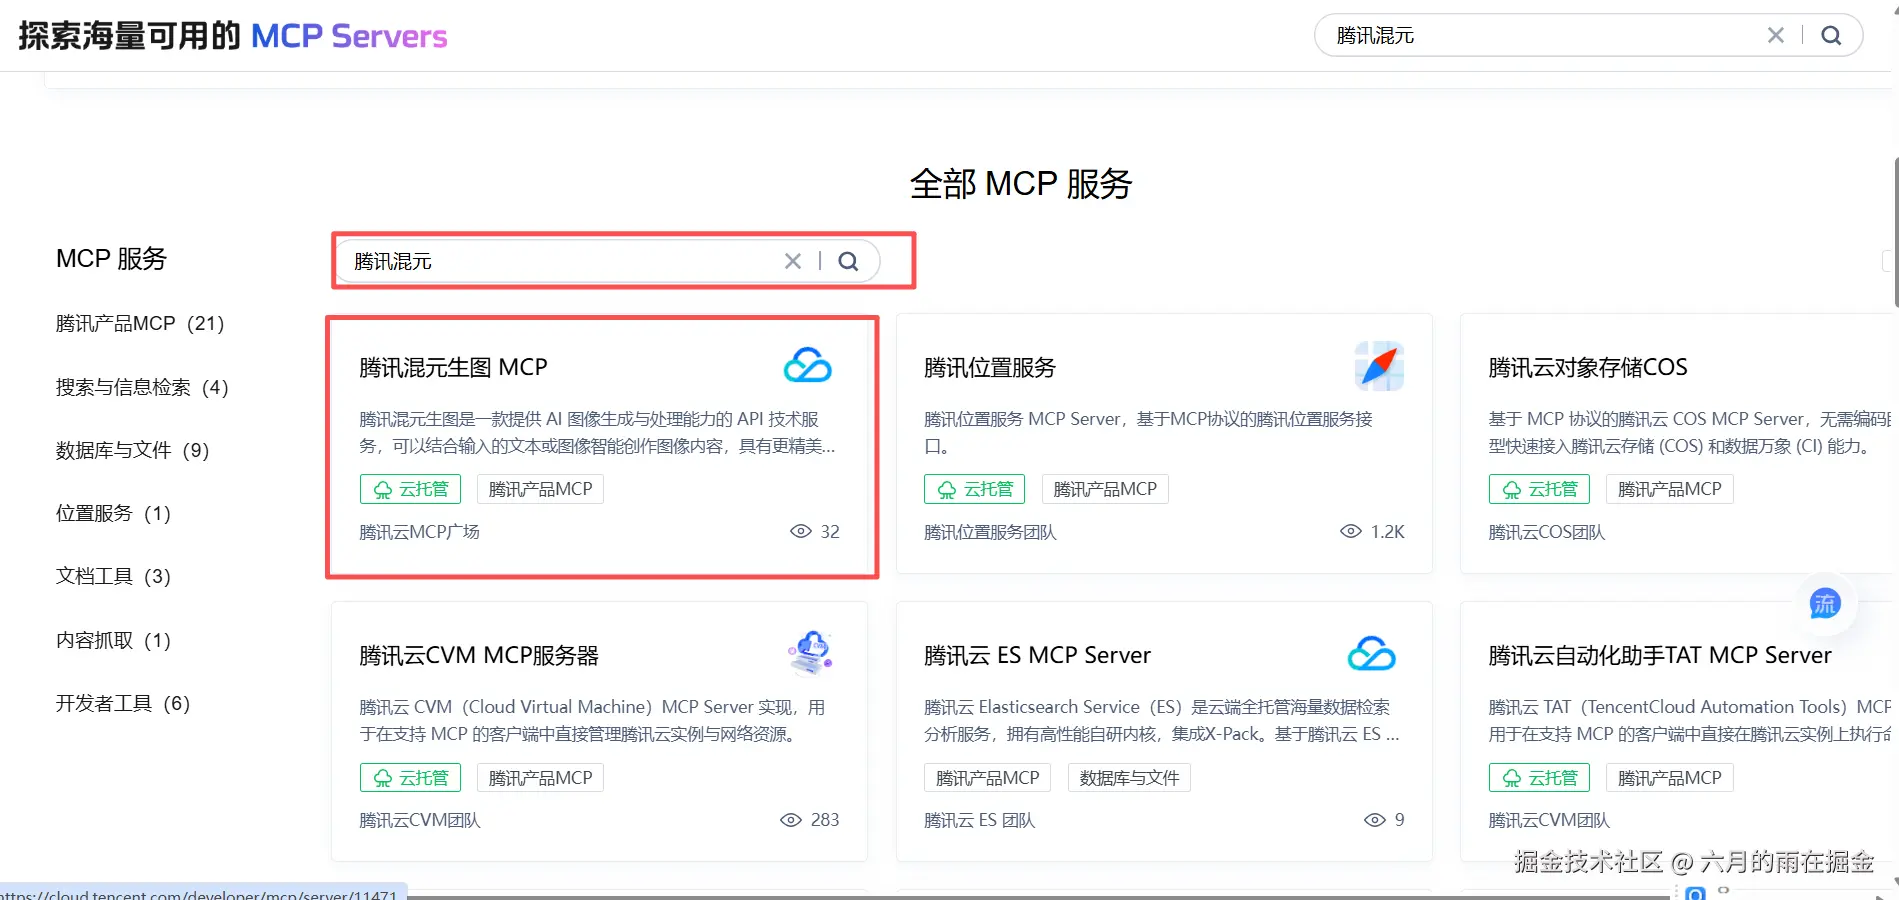Click the 腾讯云 Elasticsearch Service description text
This screenshot has height=900, width=1899.
(x=1162, y=720)
